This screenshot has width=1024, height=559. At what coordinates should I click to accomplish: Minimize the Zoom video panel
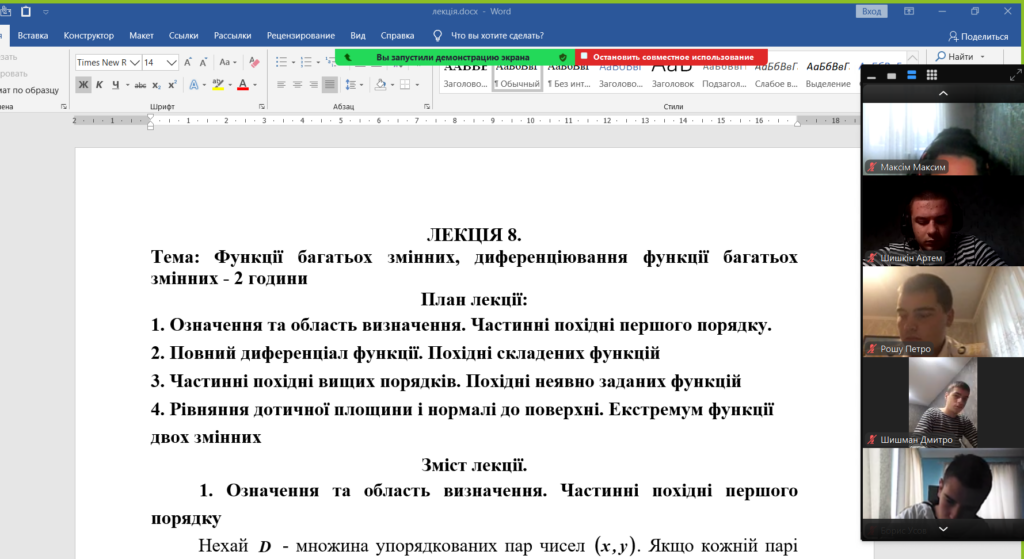(x=871, y=76)
